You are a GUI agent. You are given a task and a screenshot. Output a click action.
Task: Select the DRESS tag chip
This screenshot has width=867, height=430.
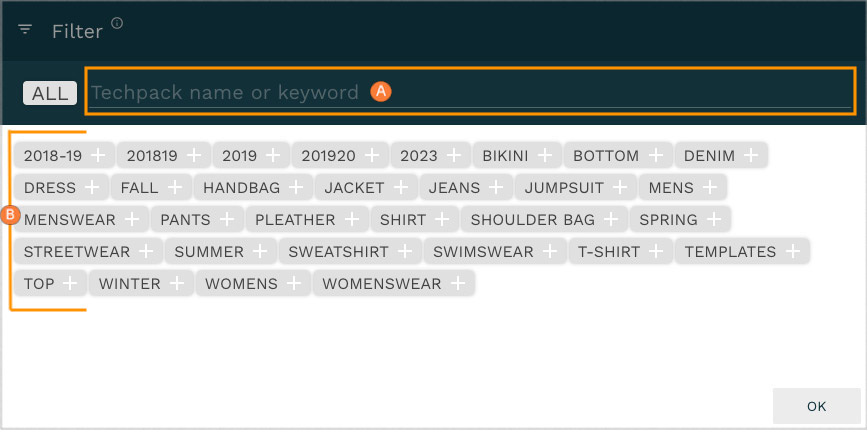click(x=49, y=188)
